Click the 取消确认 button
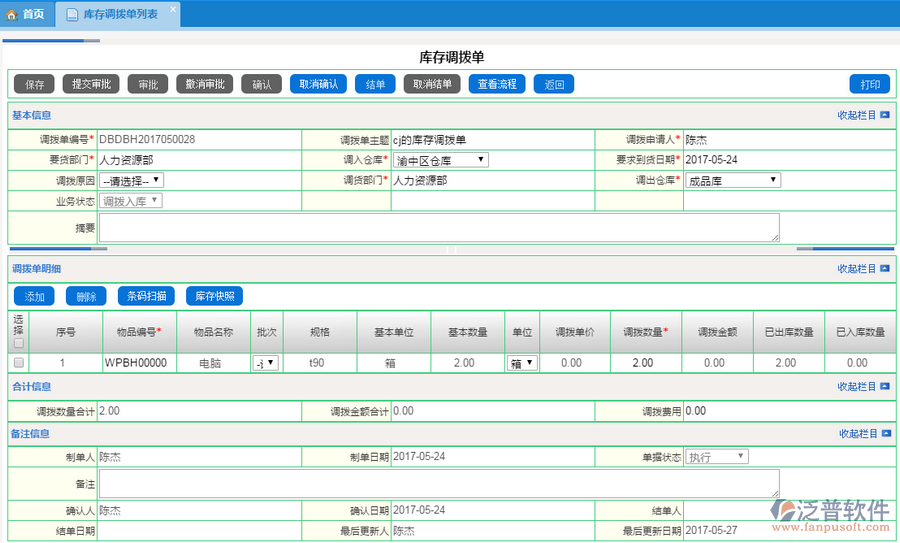This screenshot has height=543, width=900. (x=318, y=84)
